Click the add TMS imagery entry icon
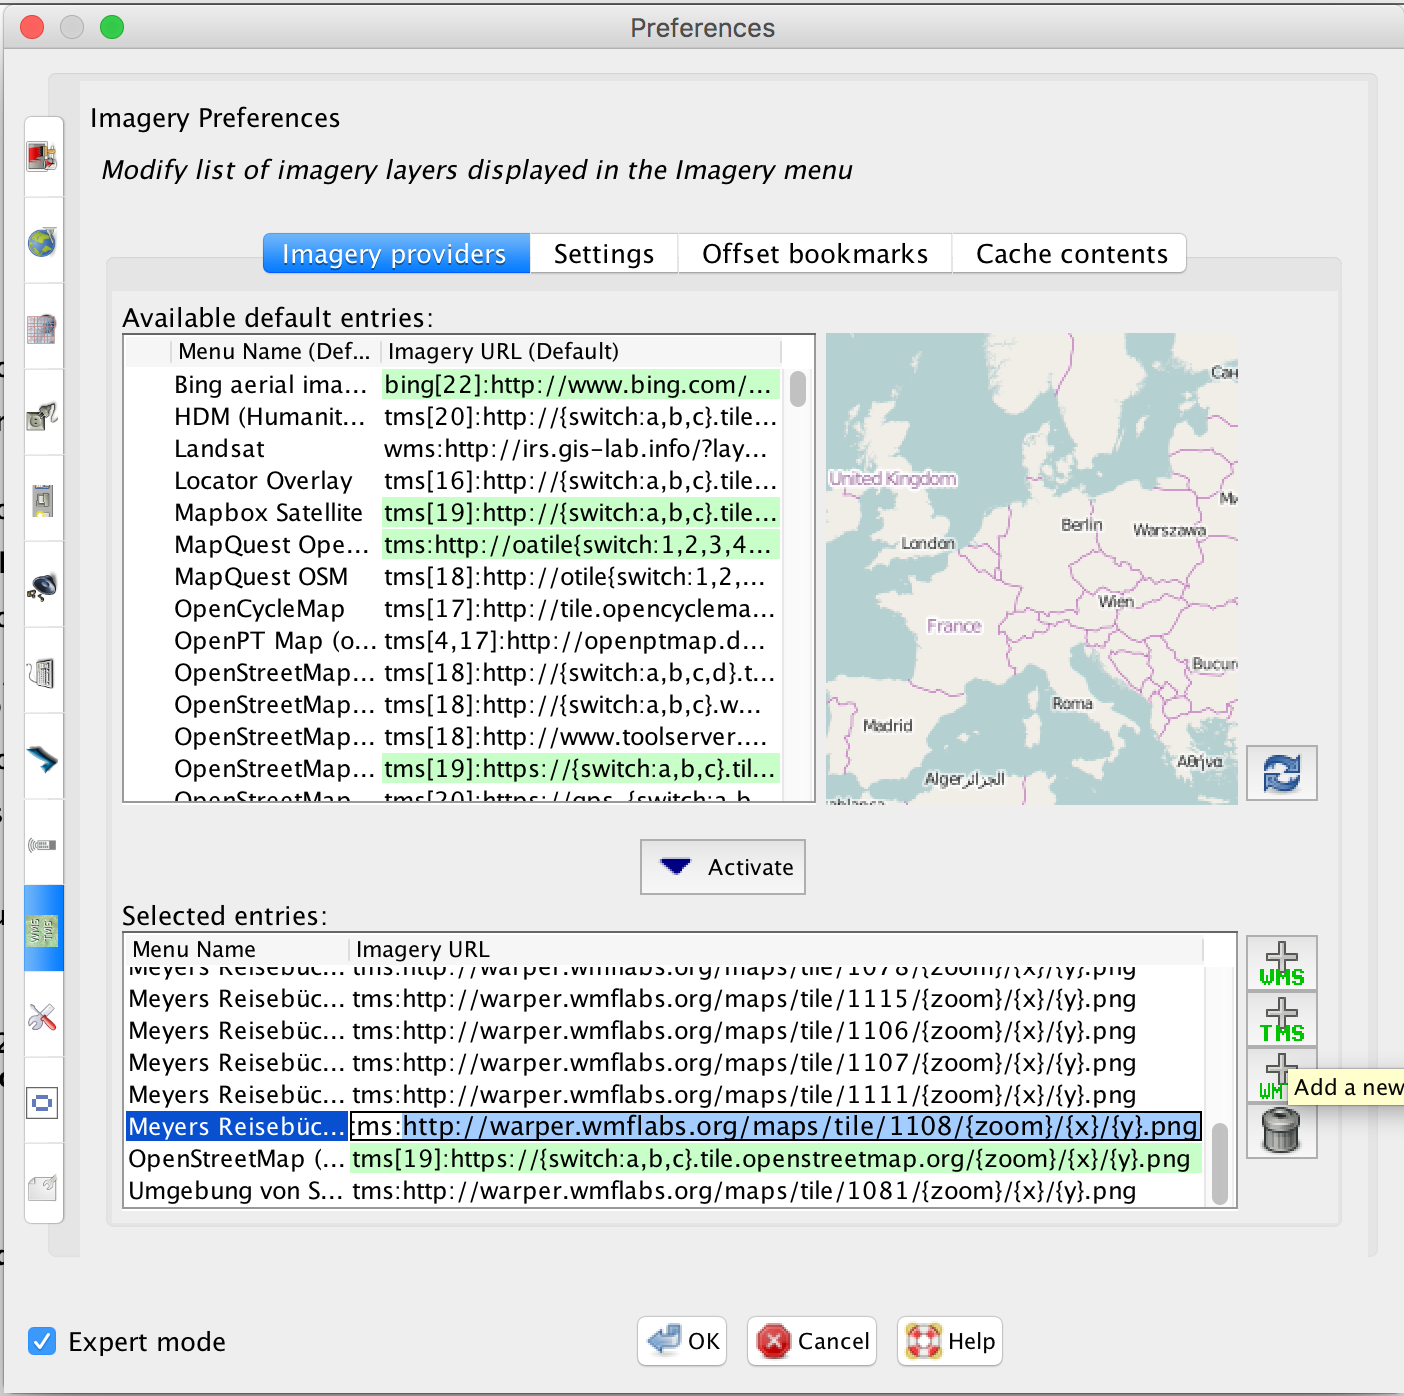 click(1281, 1020)
